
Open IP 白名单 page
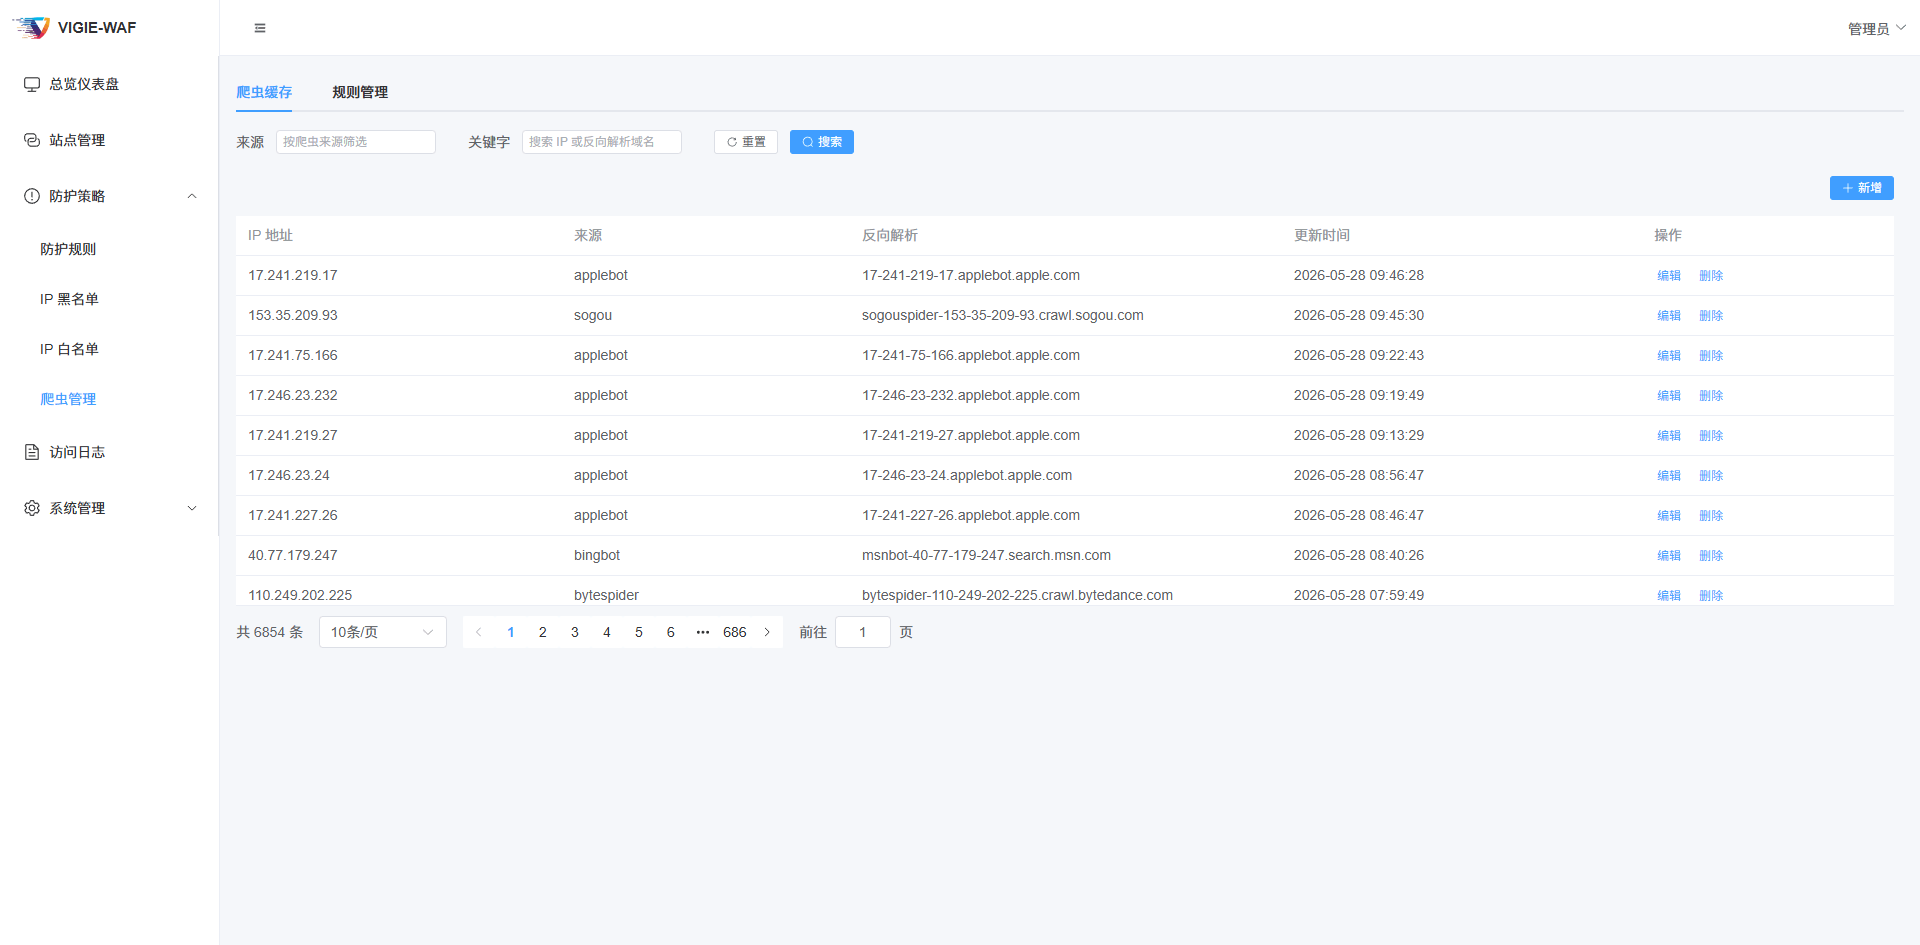tap(109, 349)
